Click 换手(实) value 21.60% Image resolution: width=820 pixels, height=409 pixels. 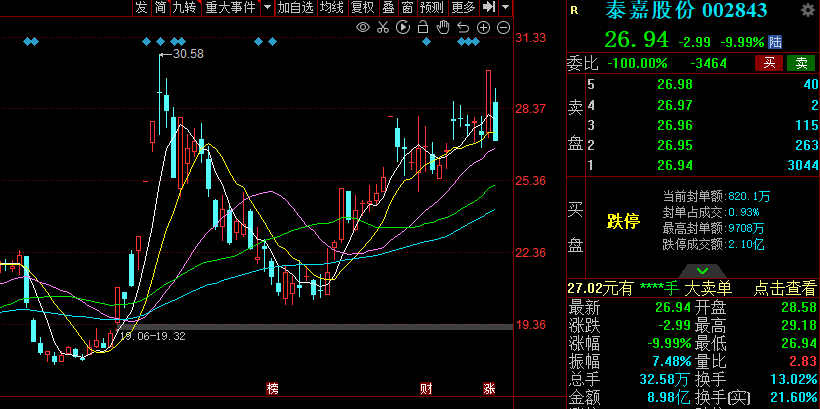(x=793, y=396)
